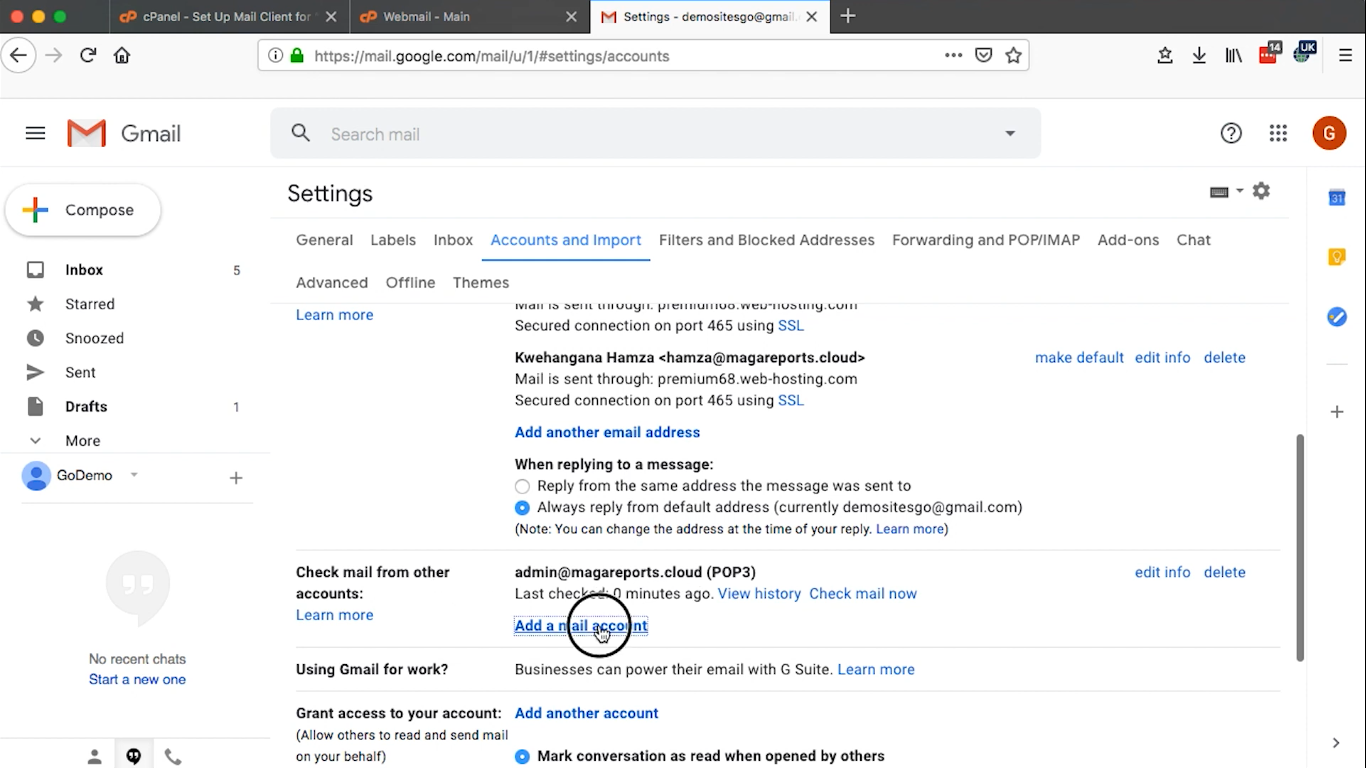Click the Gmail logo
The height and width of the screenshot is (768, 1366).
[124, 133]
